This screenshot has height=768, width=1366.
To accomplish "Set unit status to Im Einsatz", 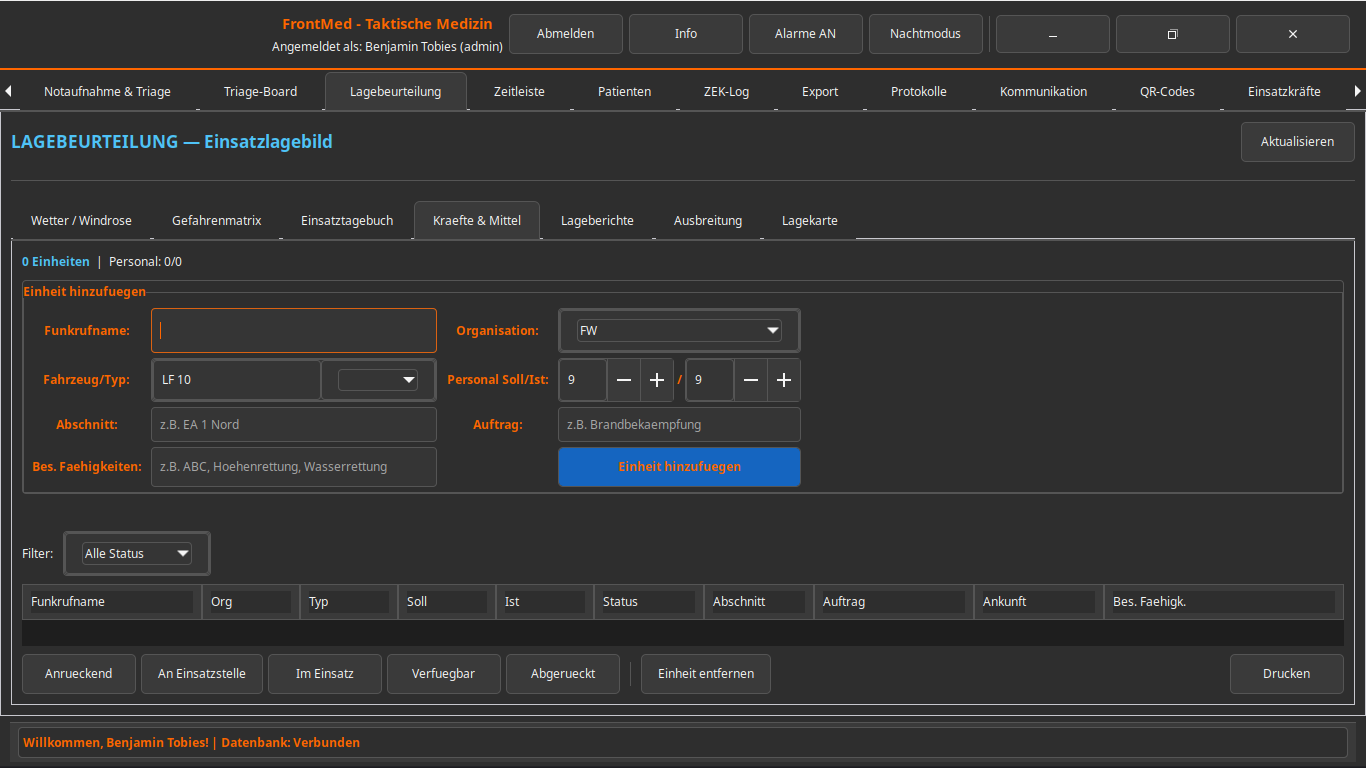I will [325, 674].
